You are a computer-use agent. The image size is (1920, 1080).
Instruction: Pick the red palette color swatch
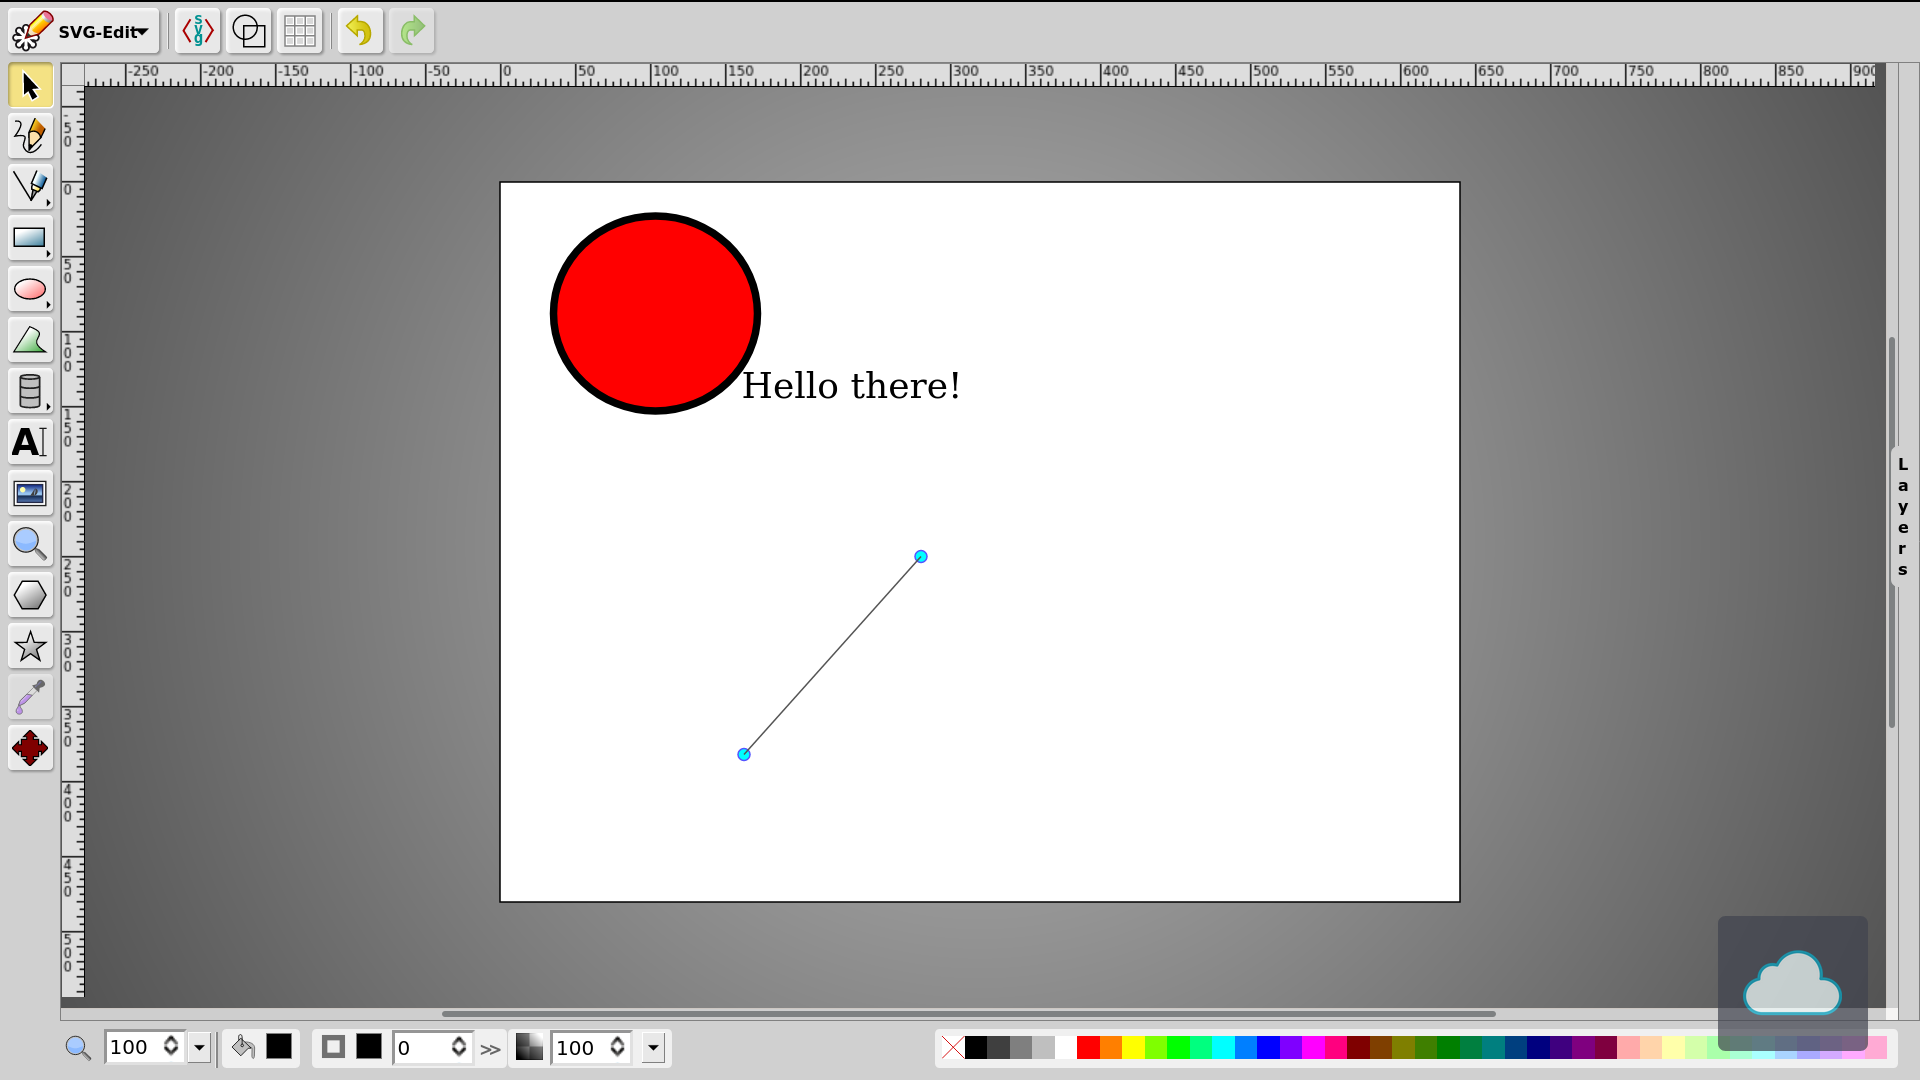(x=1088, y=1047)
